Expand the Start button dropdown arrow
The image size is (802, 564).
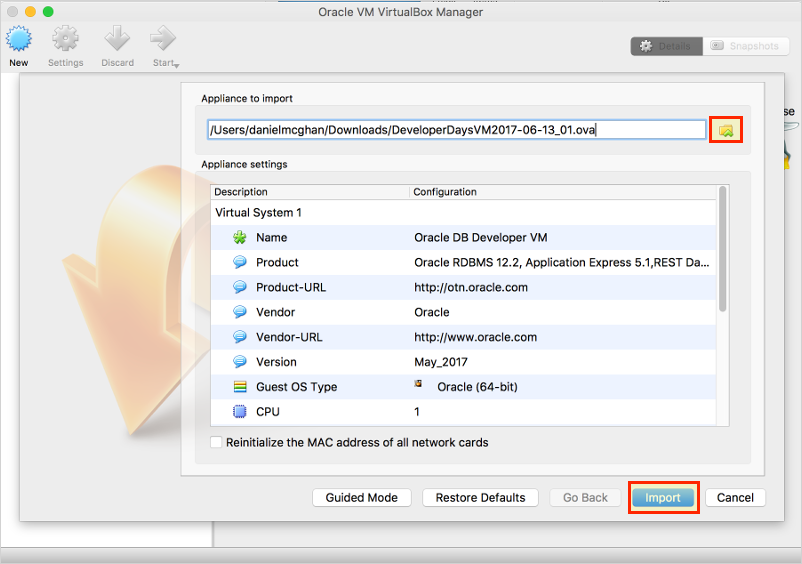(178, 66)
